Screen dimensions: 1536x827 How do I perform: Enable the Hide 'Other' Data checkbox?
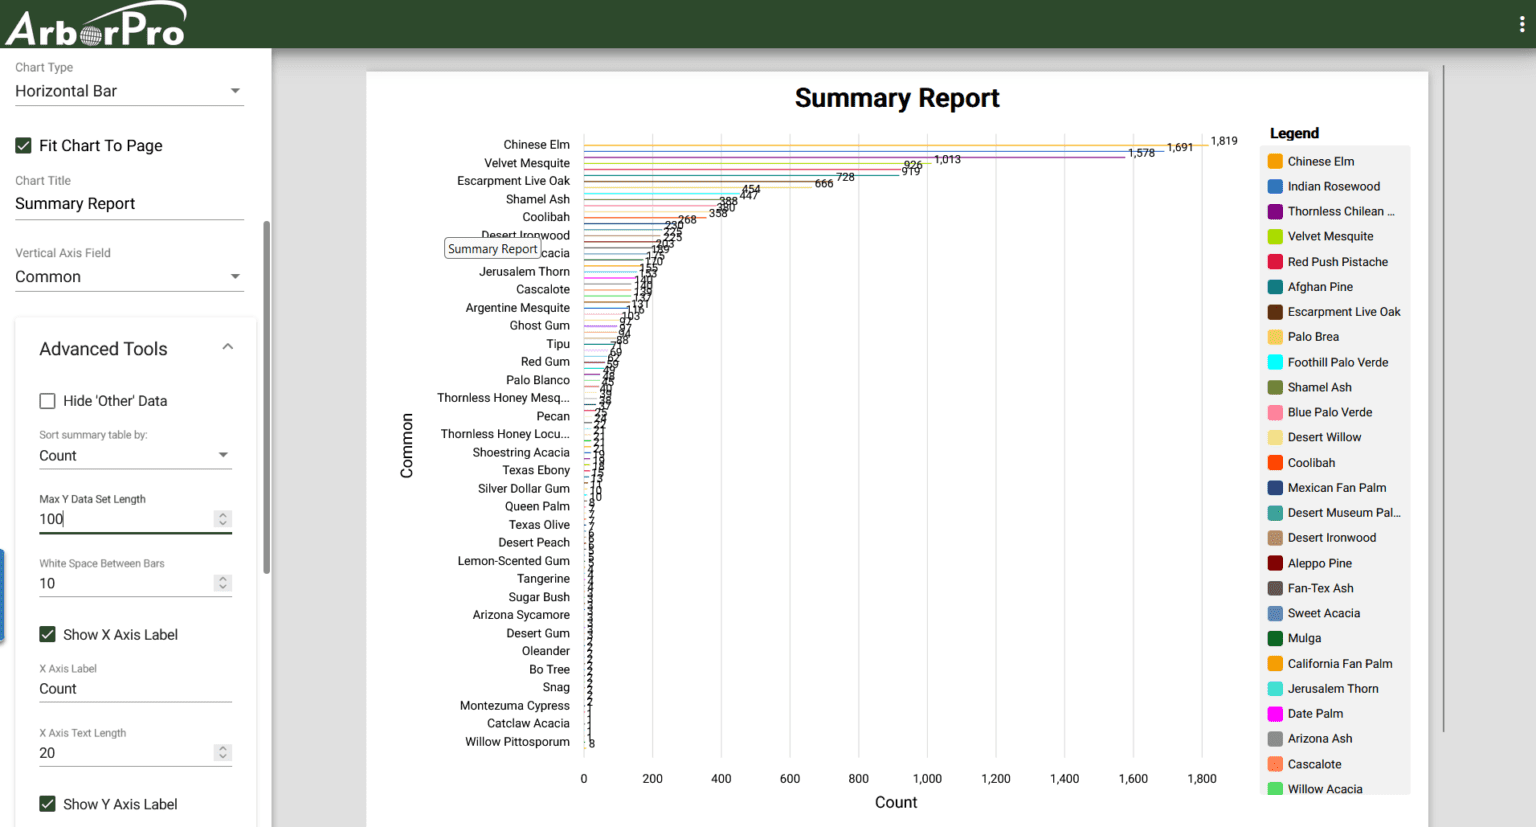coord(47,401)
